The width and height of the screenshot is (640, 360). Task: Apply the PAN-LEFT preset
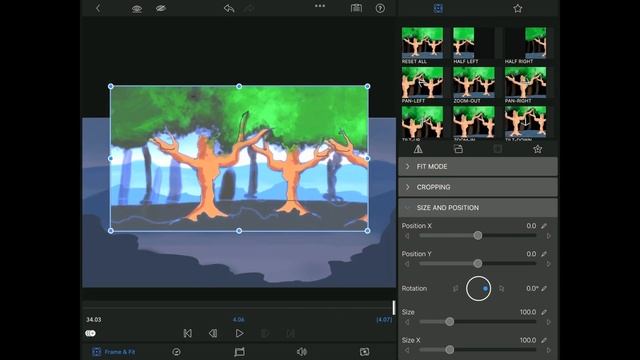click(x=422, y=85)
